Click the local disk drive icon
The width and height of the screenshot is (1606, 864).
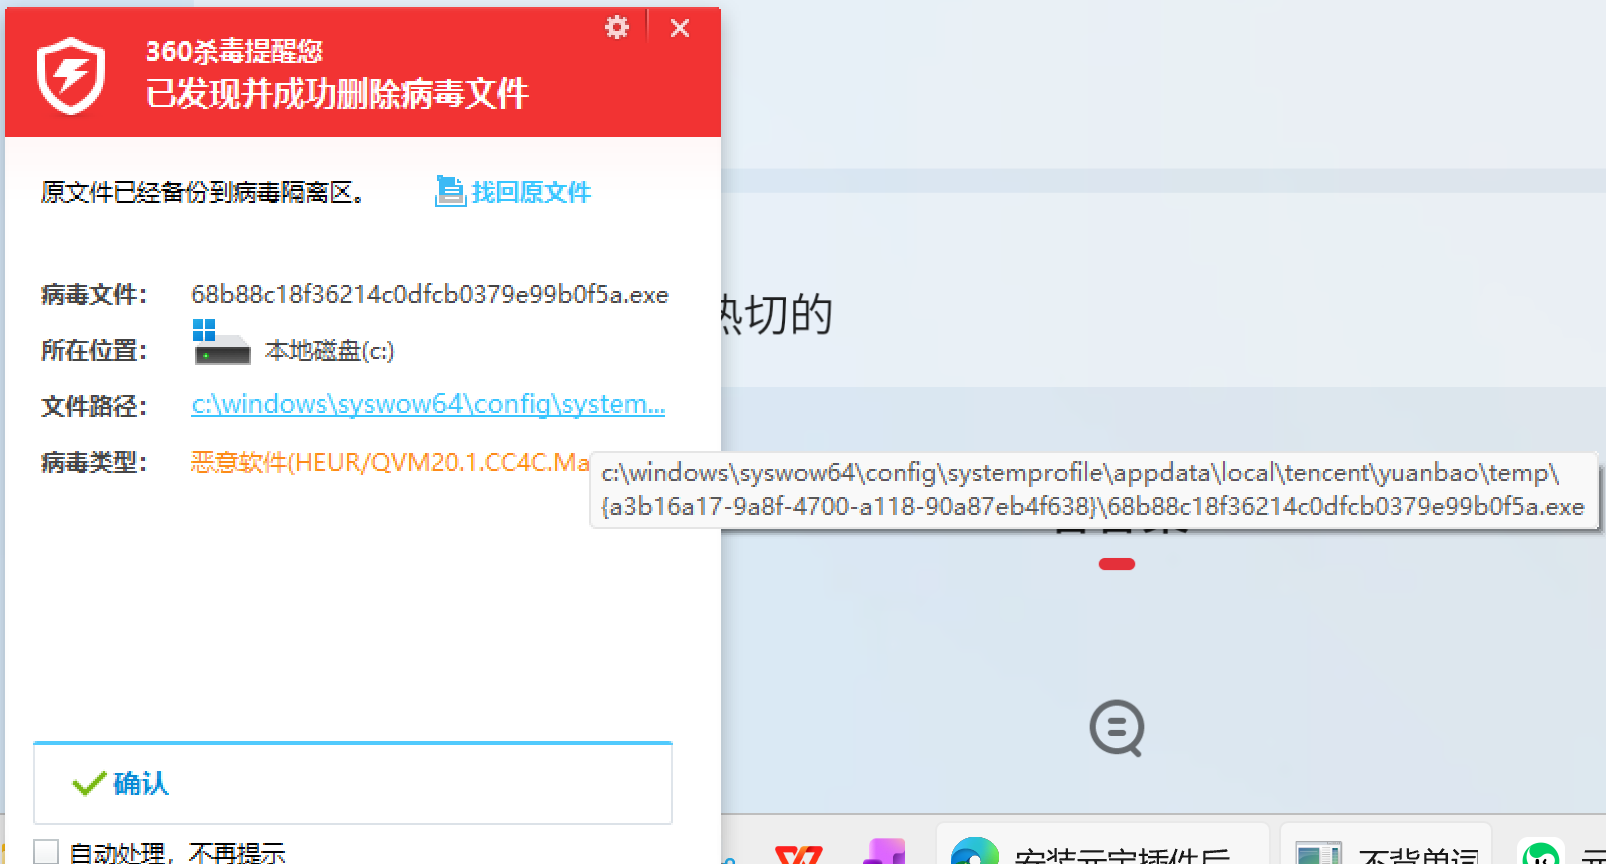coord(221,343)
